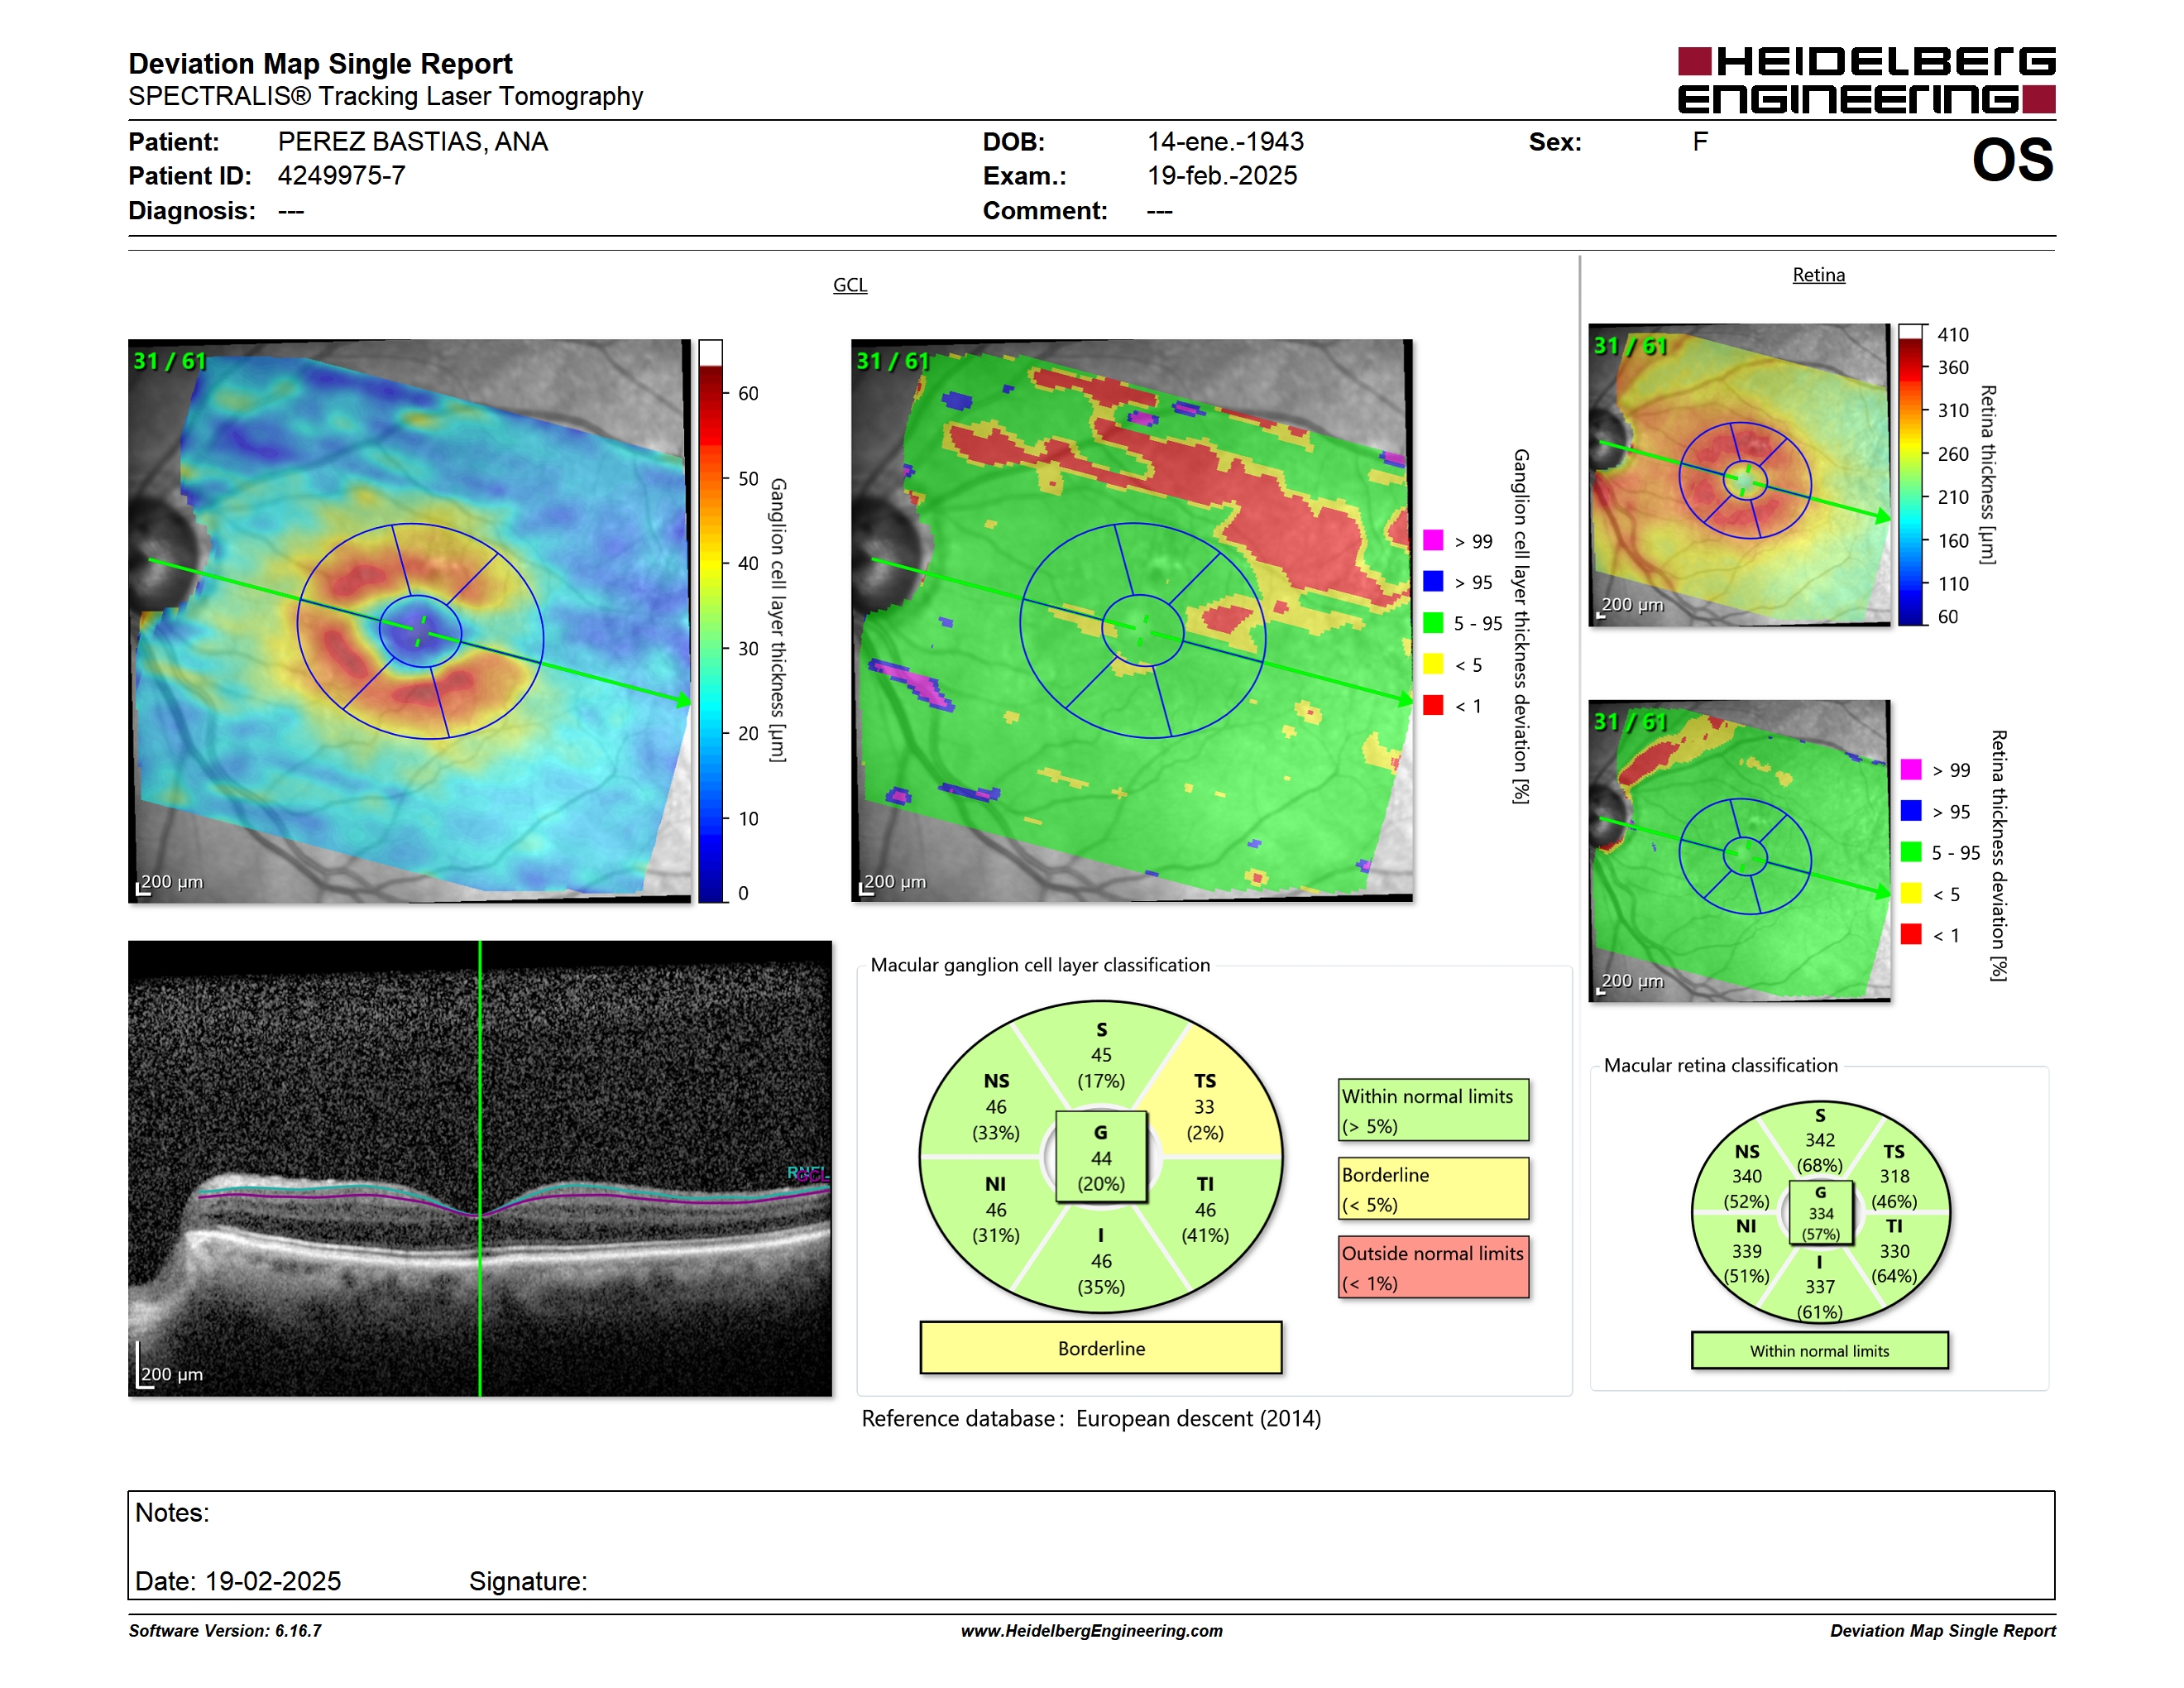Click the Deviation Map Single Report header title
The image size is (2184, 1688).
(320, 64)
